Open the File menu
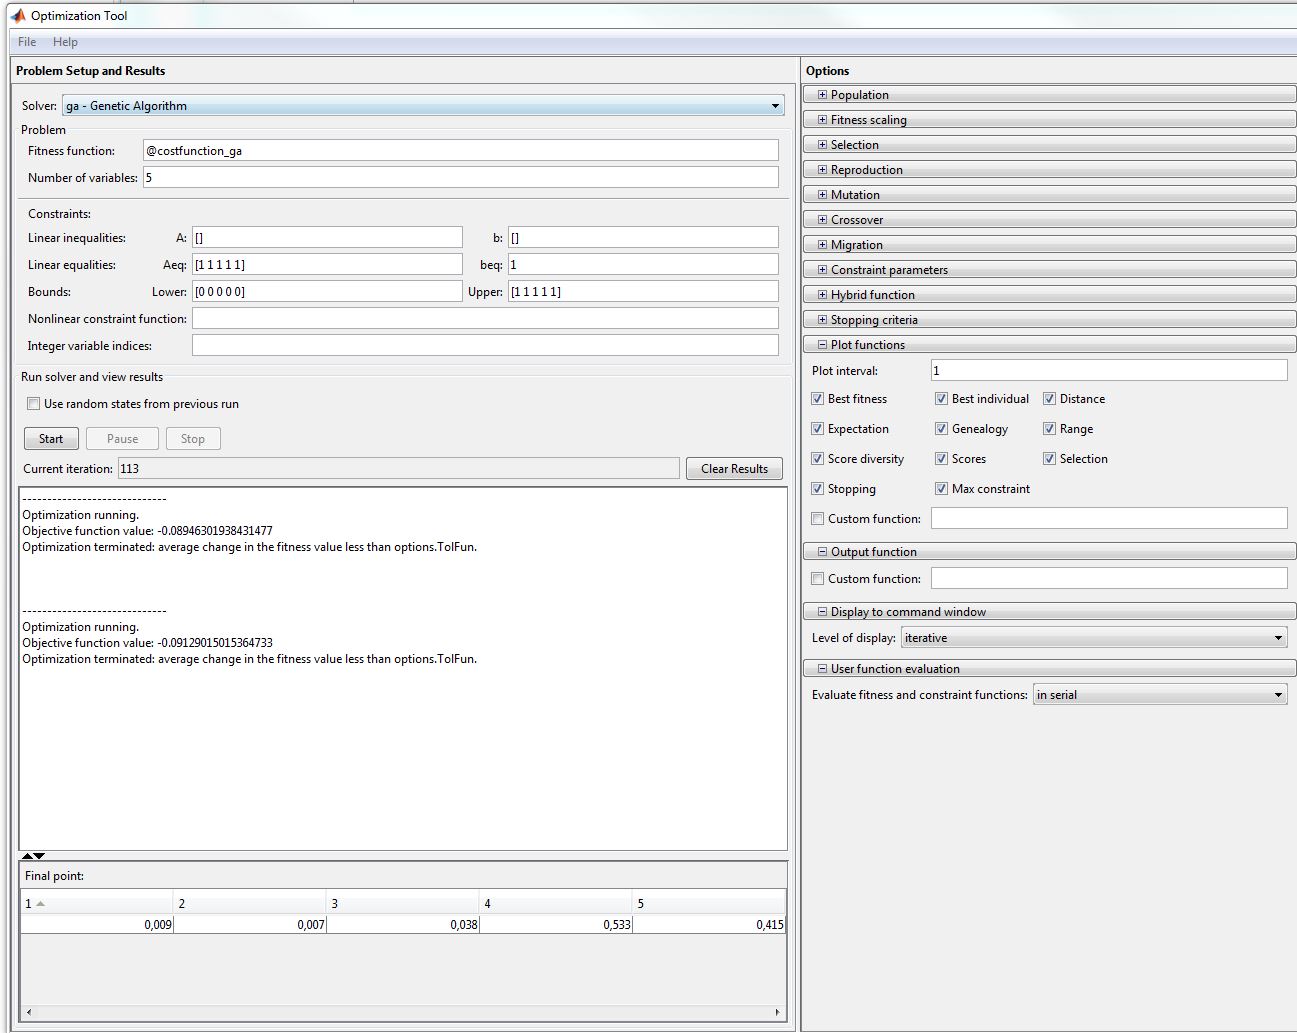1297x1033 pixels. [27, 42]
